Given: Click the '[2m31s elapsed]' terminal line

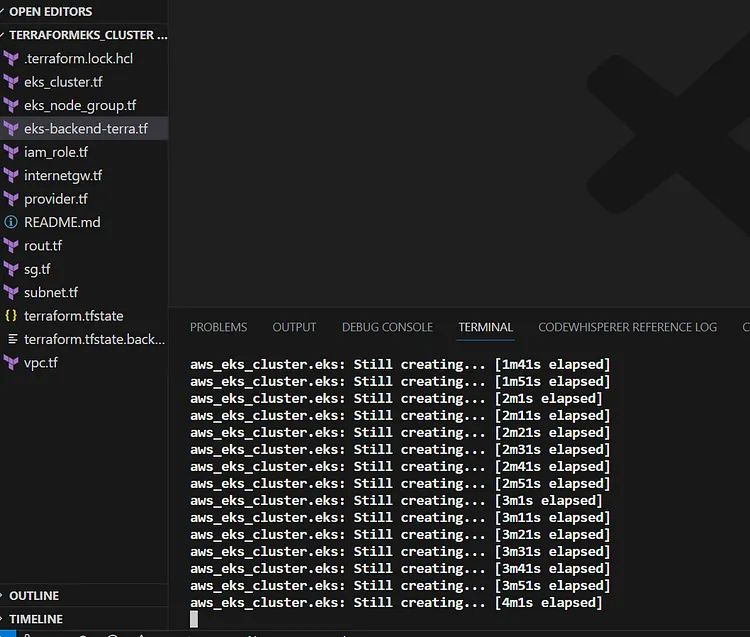Looking at the screenshot, I should (x=400, y=450).
